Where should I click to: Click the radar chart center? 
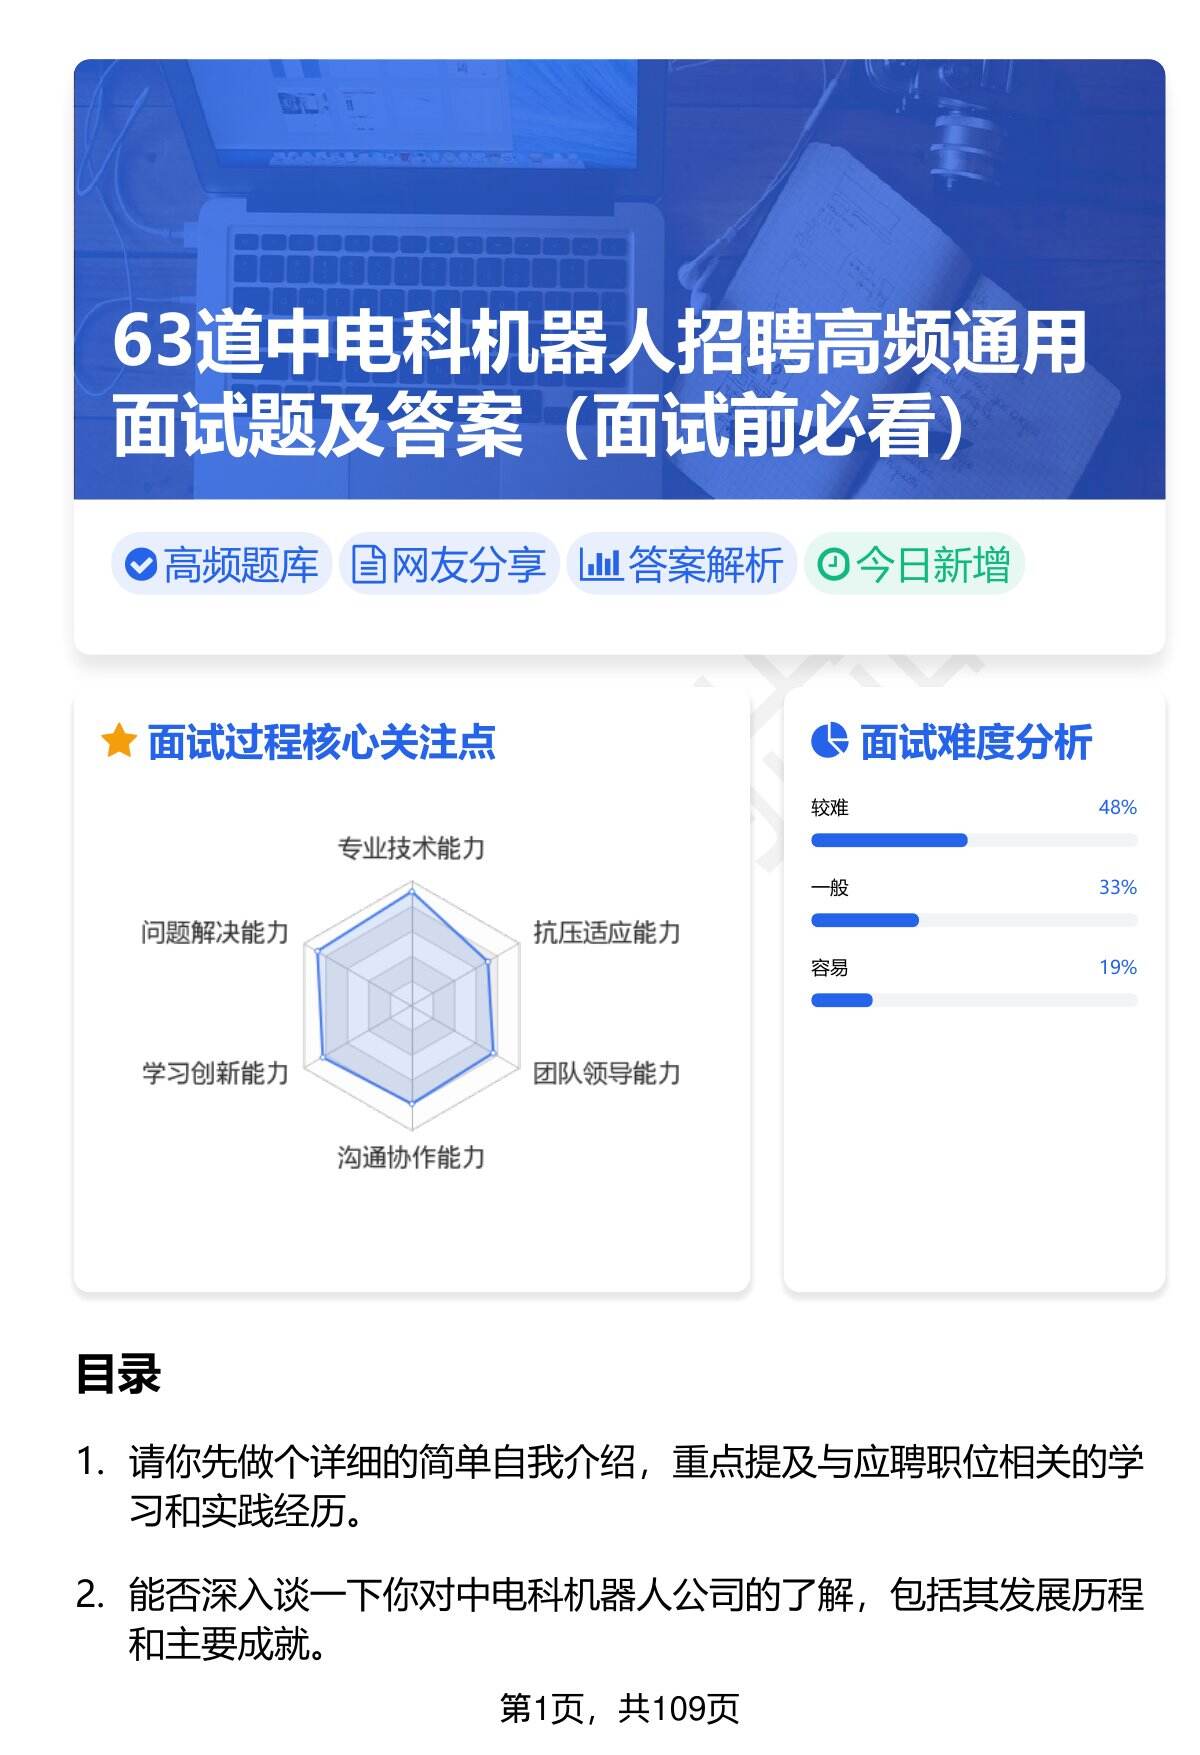411,1003
